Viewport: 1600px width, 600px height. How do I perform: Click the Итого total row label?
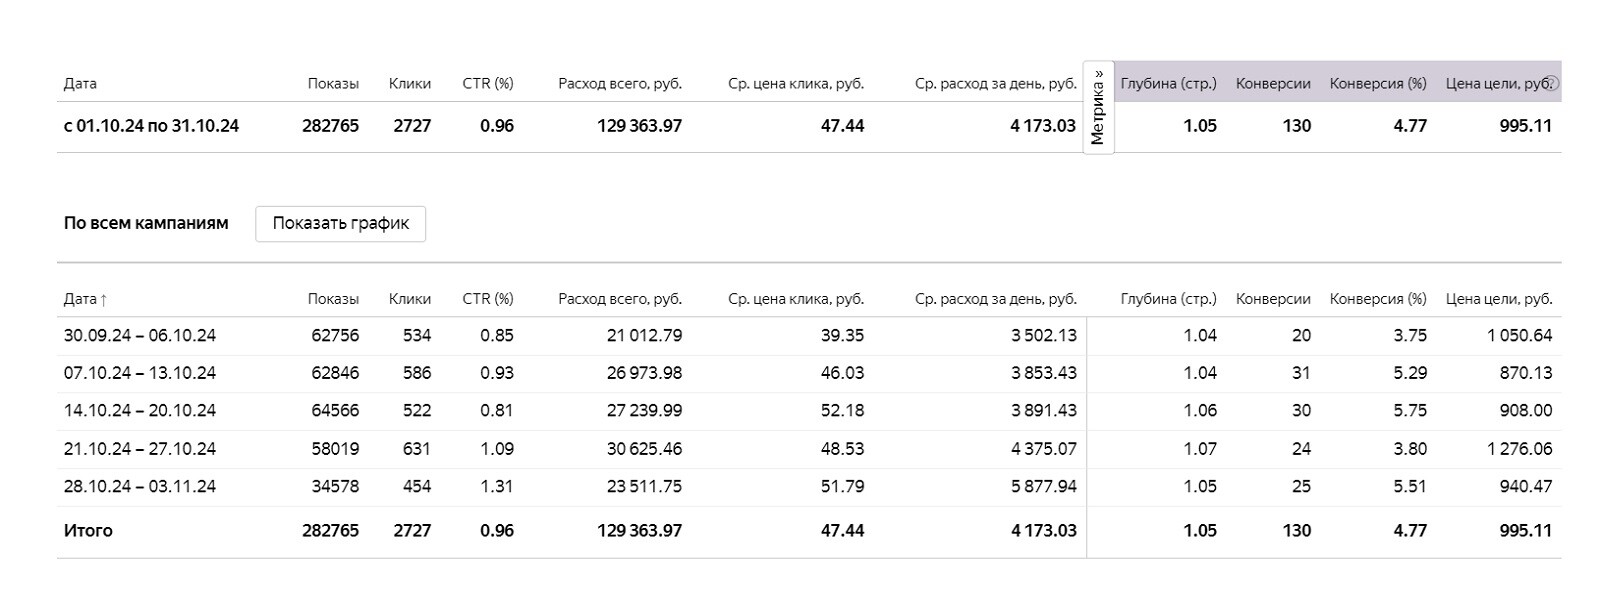click(88, 531)
